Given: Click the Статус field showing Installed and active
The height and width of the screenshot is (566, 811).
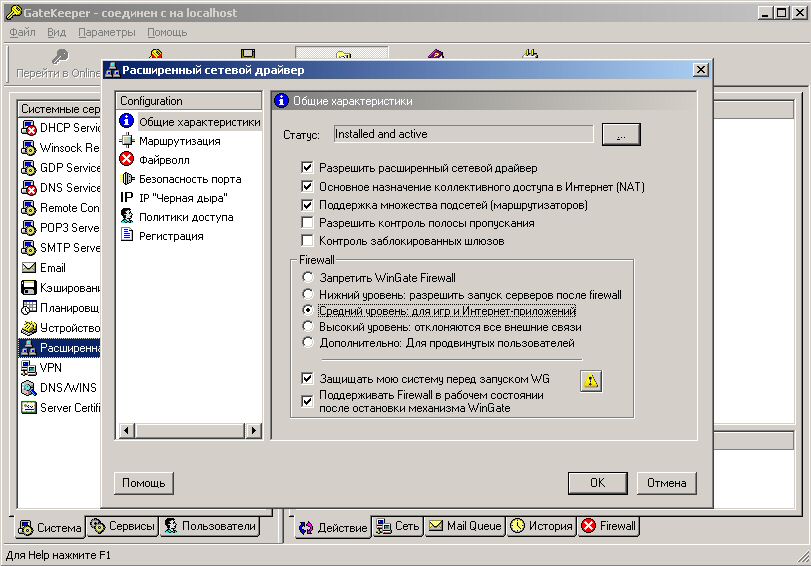Looking at the screenshot, I should coord(463,134).
